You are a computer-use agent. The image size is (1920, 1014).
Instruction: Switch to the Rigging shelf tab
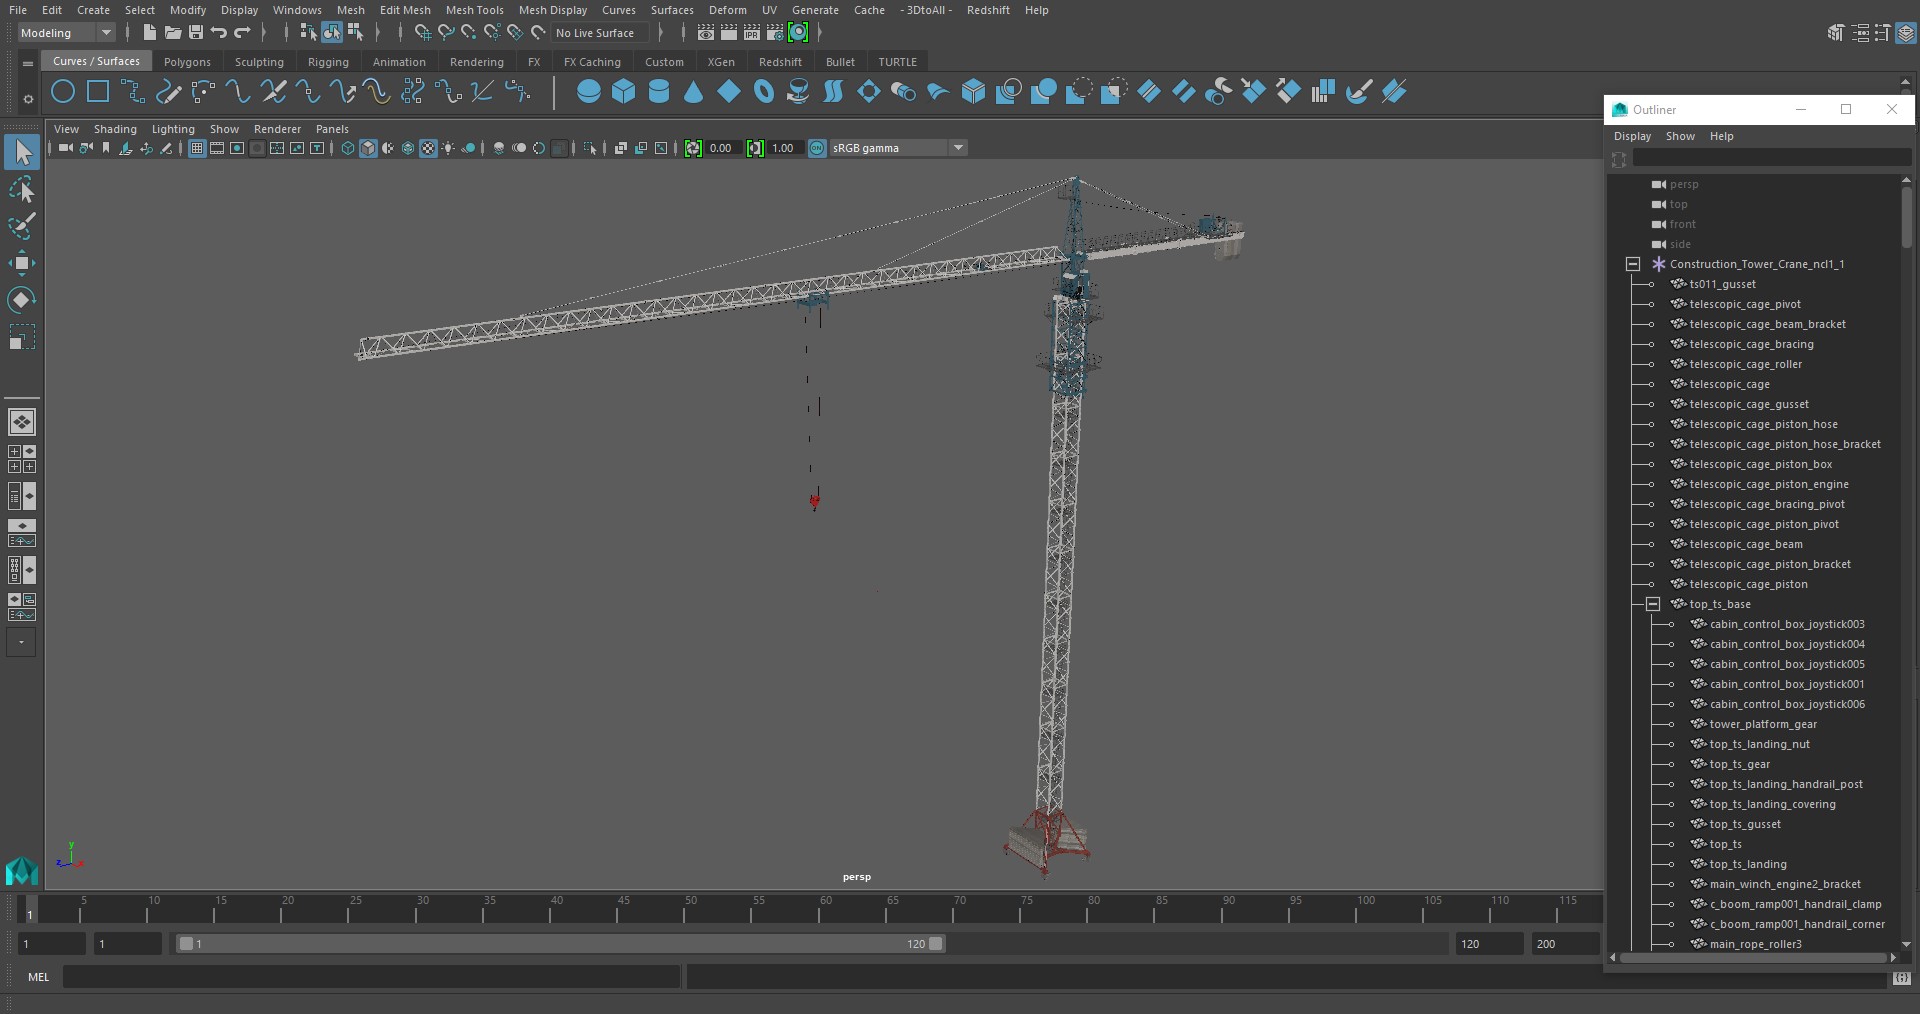(328, 62)
